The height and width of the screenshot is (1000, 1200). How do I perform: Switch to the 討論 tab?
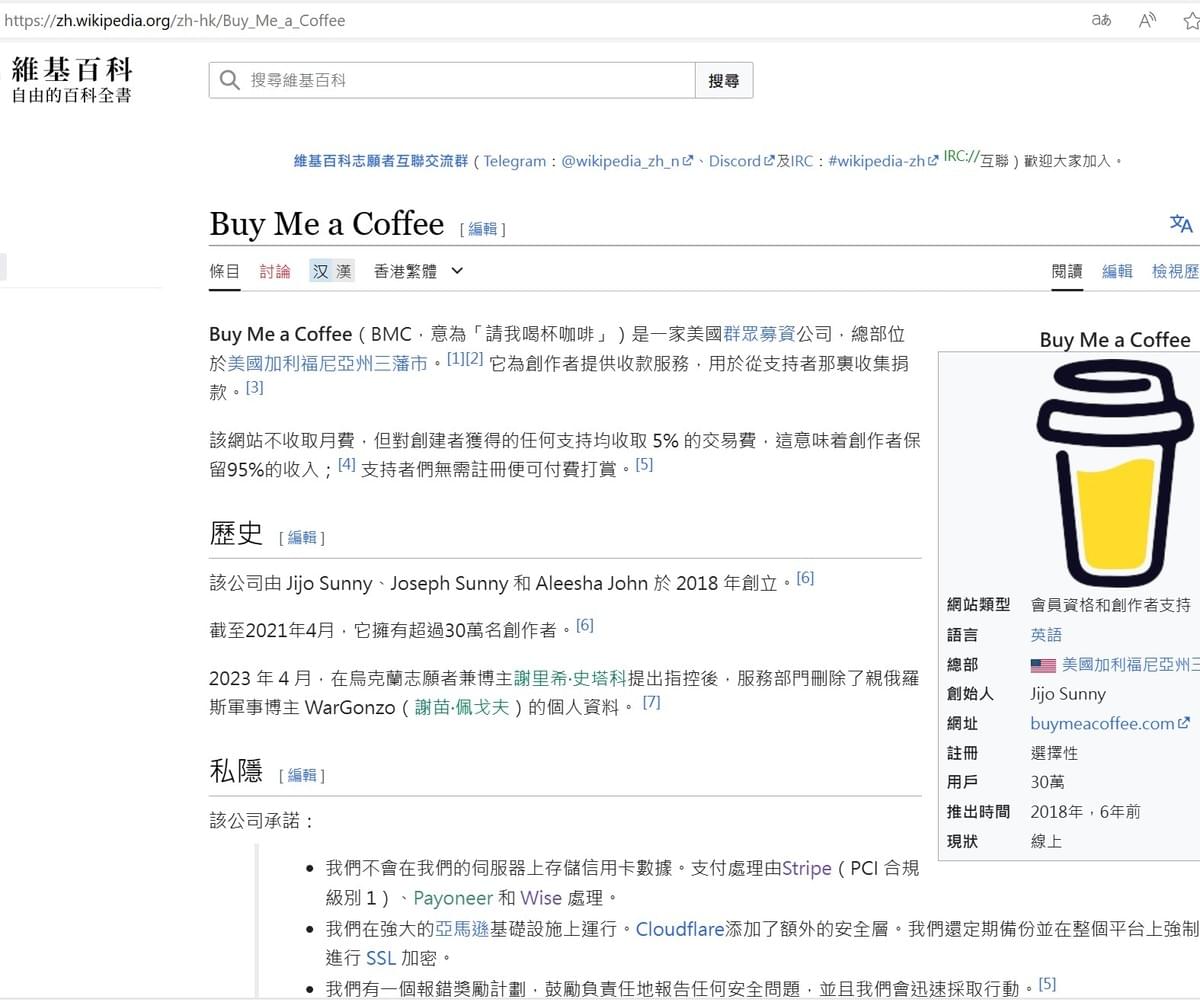tap(275, 271)
